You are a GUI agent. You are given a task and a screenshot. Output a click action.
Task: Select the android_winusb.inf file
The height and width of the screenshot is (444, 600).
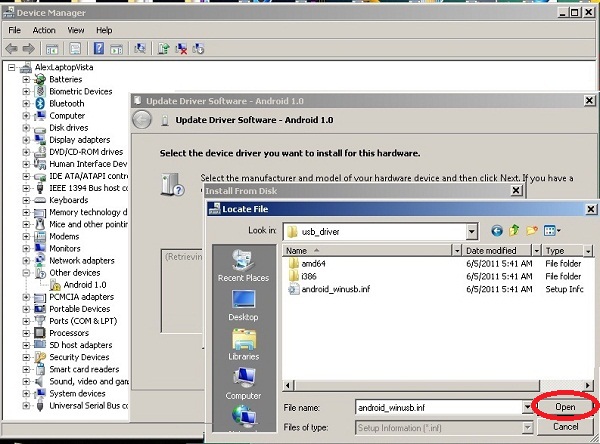(x=329, y=289)
